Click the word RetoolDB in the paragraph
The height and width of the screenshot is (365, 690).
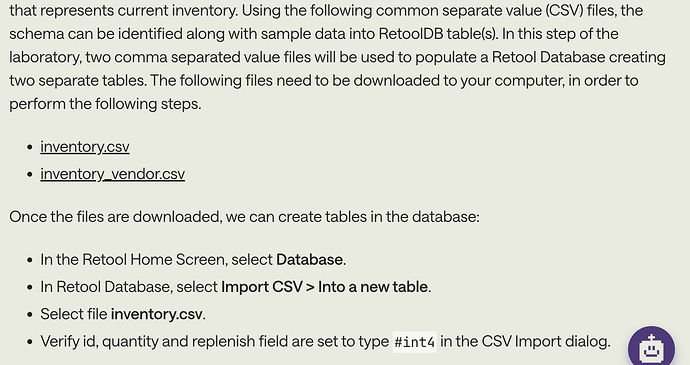(411, 34)
